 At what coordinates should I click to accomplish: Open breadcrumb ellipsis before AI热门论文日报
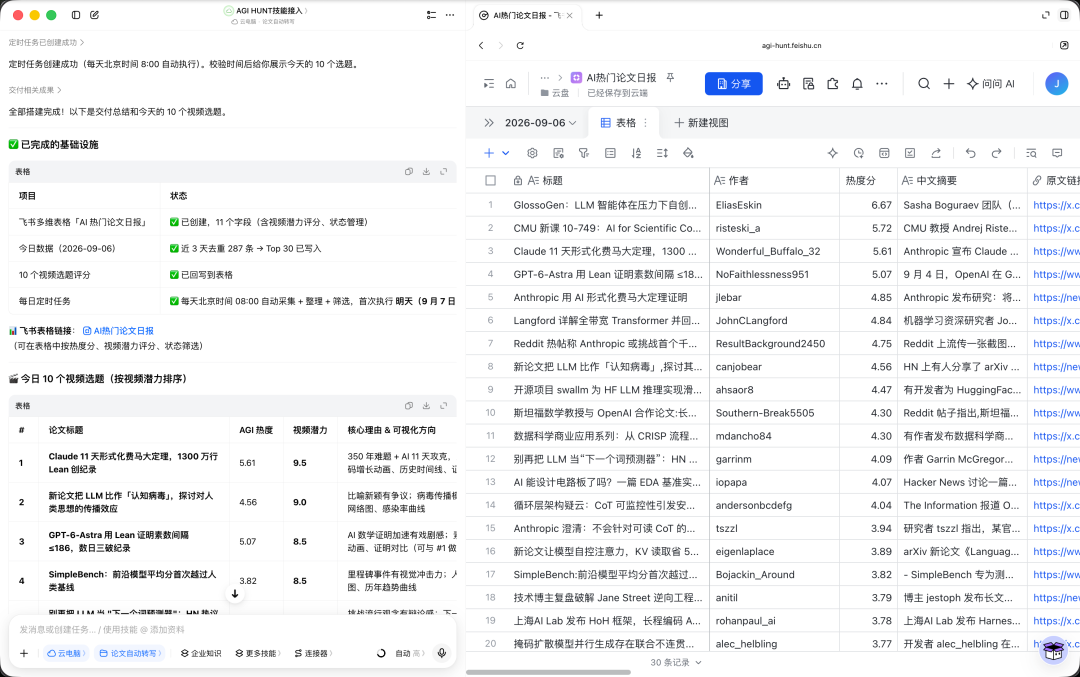pos(544,78)
